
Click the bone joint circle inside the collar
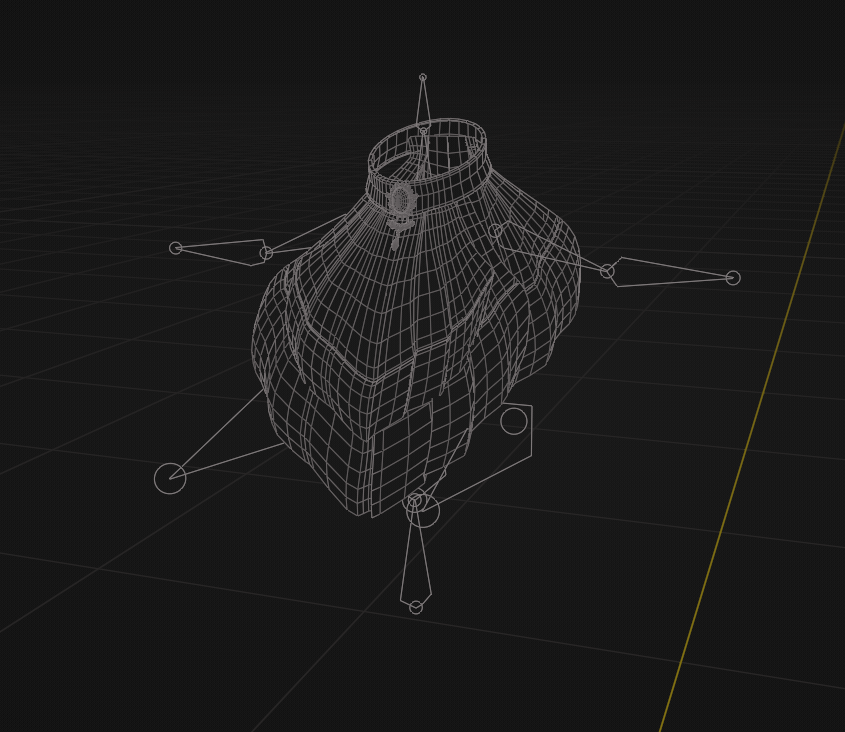[424, 131]
